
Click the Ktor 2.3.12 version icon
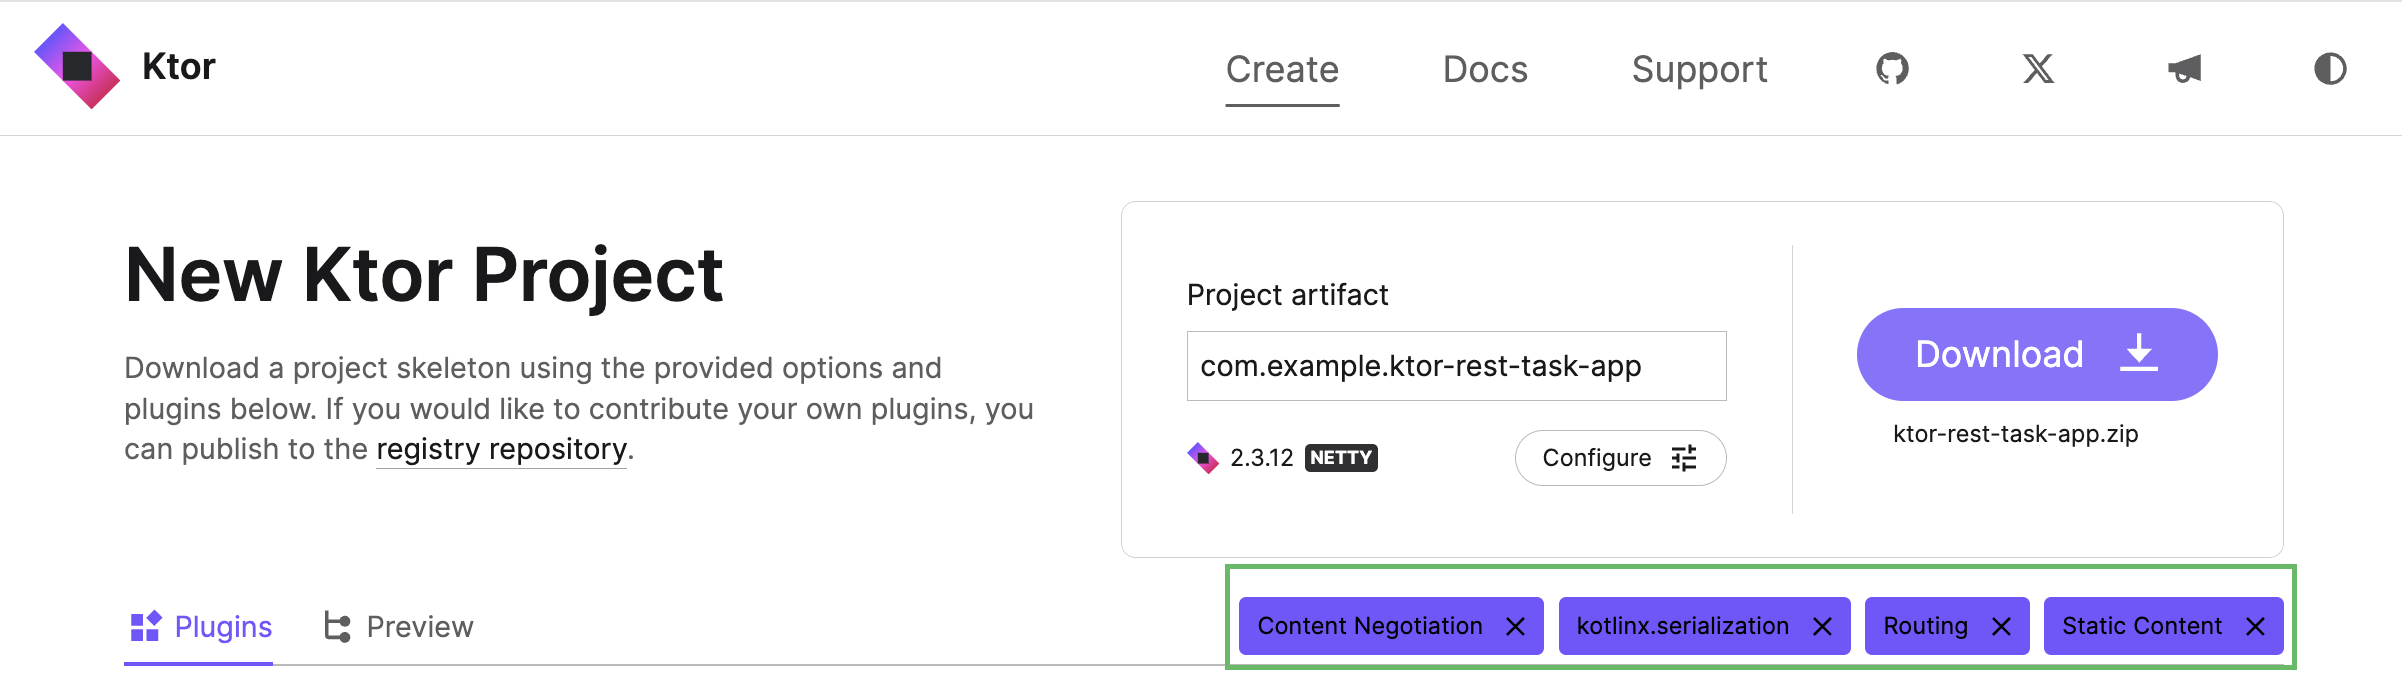[x=1202, y=458]
